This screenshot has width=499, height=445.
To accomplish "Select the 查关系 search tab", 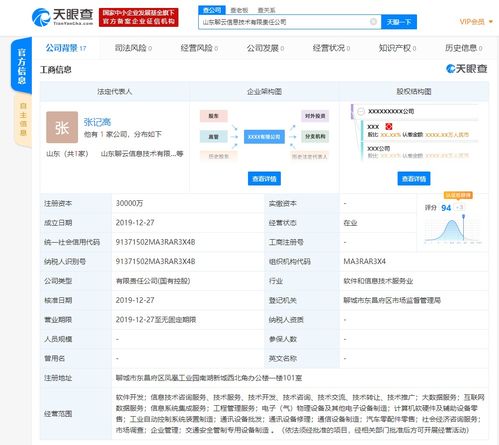I will [x=266, y=10].
